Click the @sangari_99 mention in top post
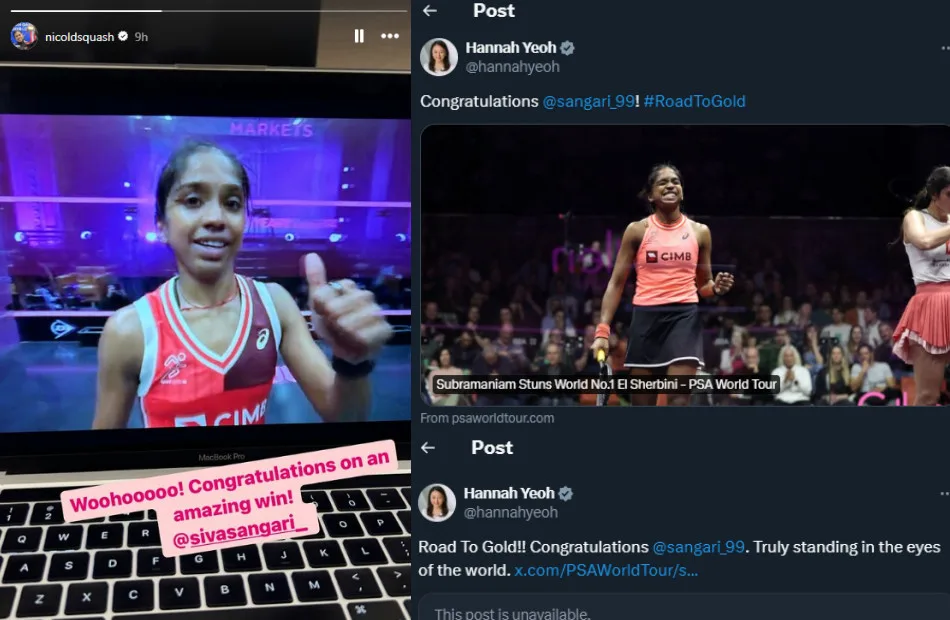Viewport: 950px width, 620px height. (588, 101)
